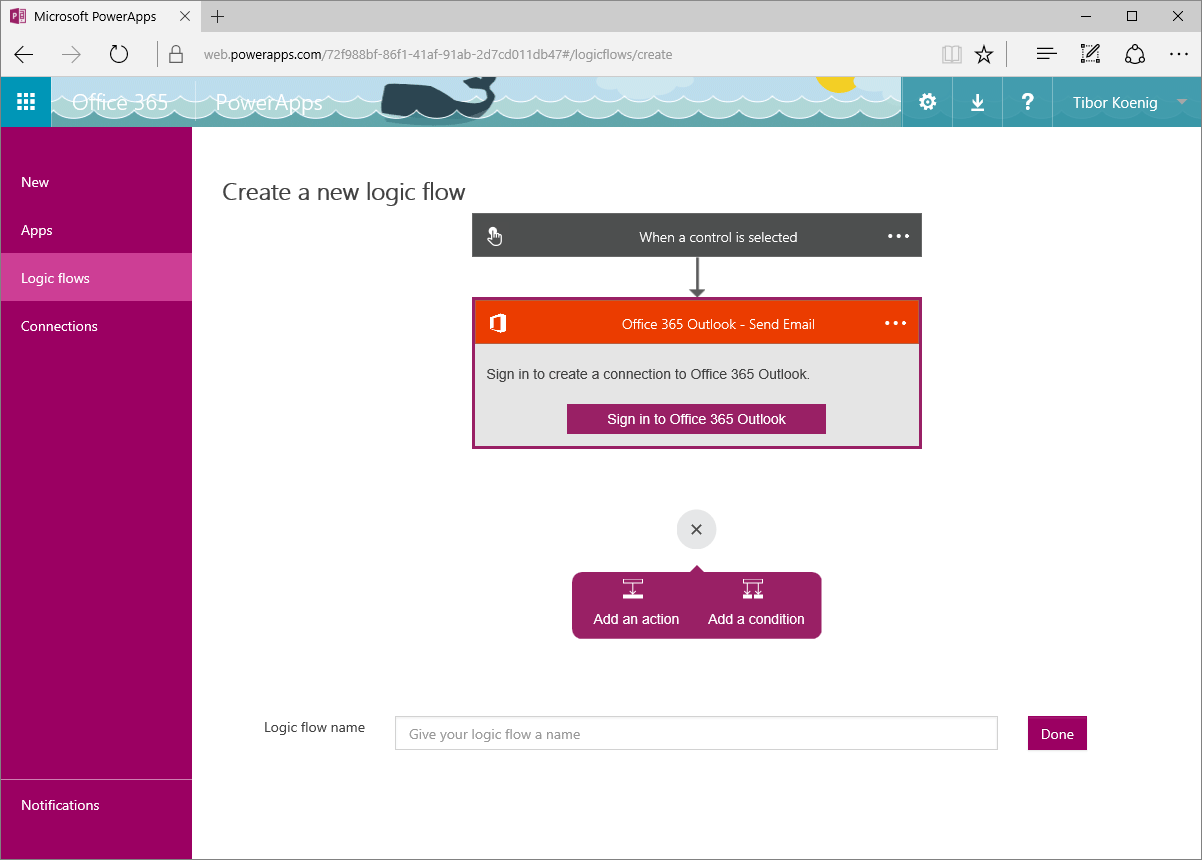The width and height of the screenshot is (1202, 860).
Task: Refresh the page
Action: pos(119,54)
